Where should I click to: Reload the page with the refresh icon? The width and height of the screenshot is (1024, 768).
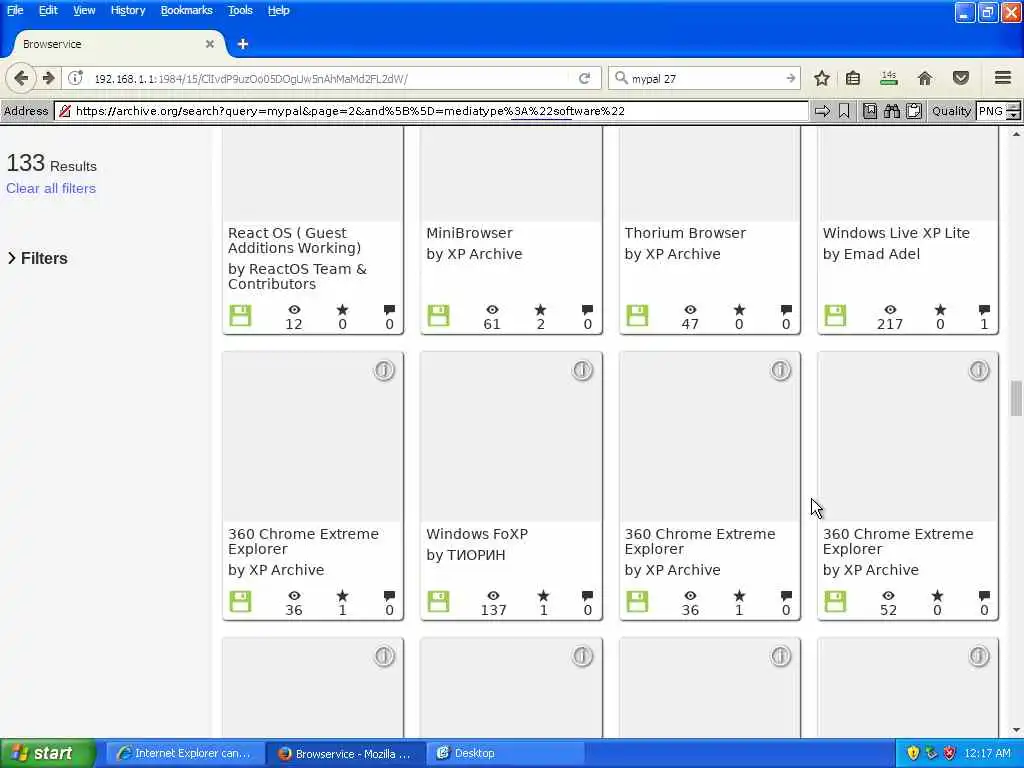[584, 78]
